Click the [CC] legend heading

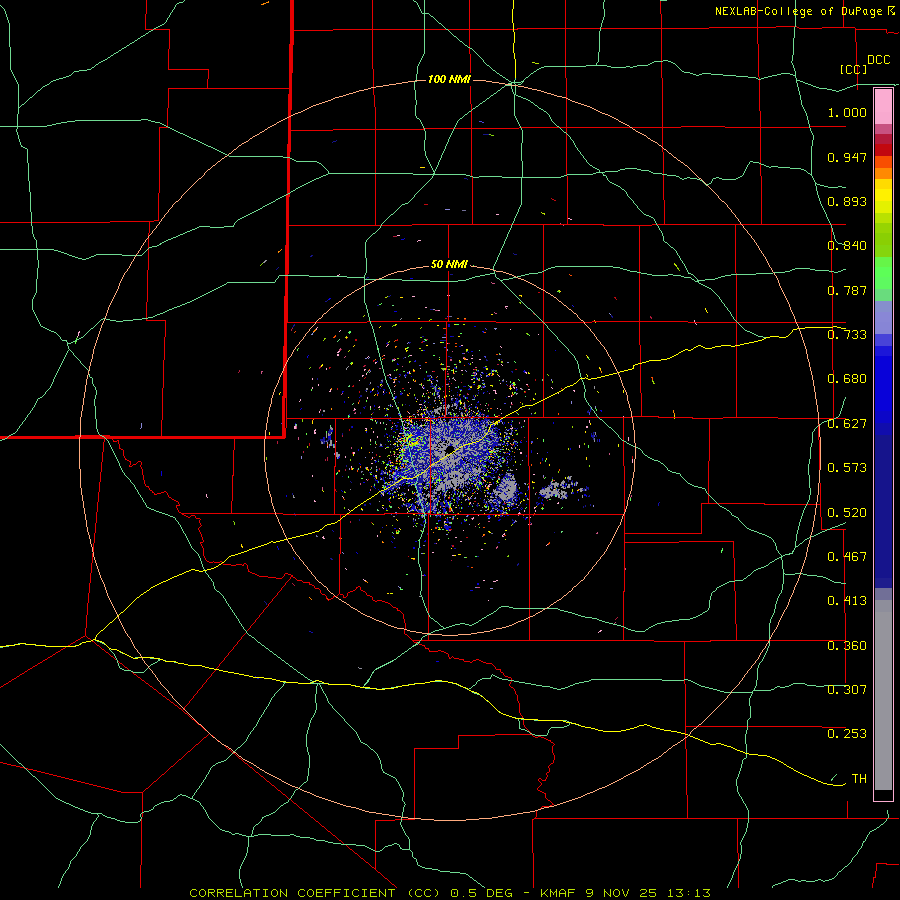(854, 69)
